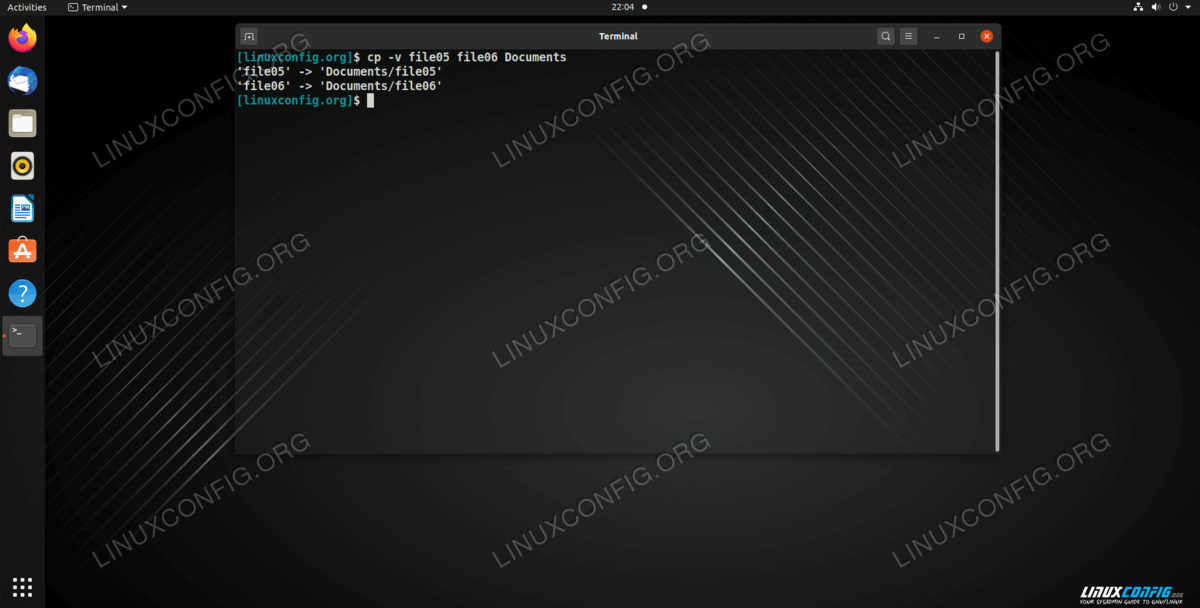
Task: Select the Terminal icon in the dock
Action: pos(22,336)
